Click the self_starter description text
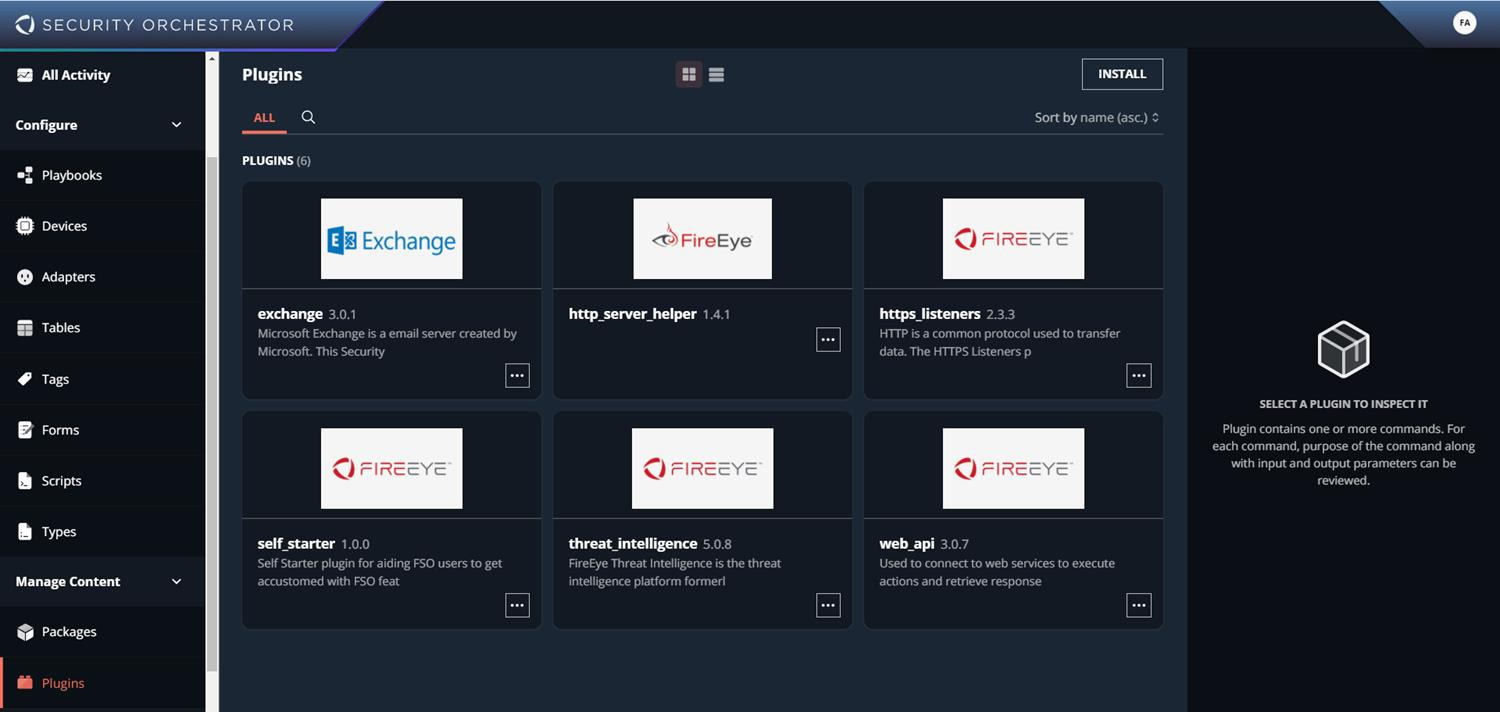Screen dimensions: 1500x712 pyautogui.click(x=380, y=572)
